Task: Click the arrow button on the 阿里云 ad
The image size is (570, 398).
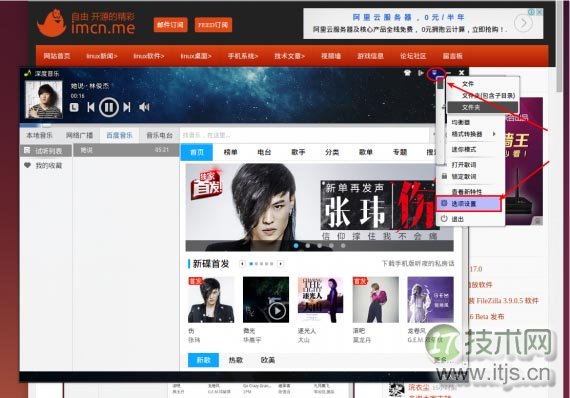Action: (x=523, y=24)
